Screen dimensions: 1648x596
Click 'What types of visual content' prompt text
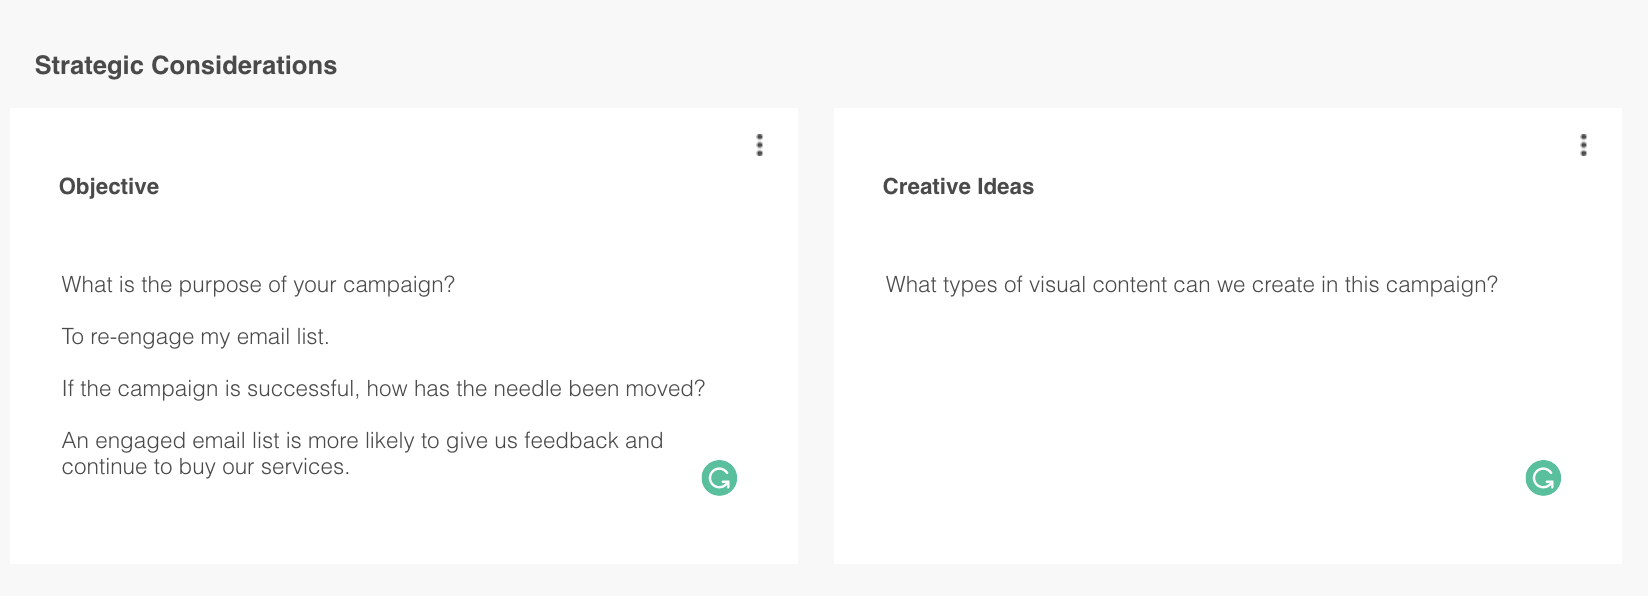coord(1192,285)
